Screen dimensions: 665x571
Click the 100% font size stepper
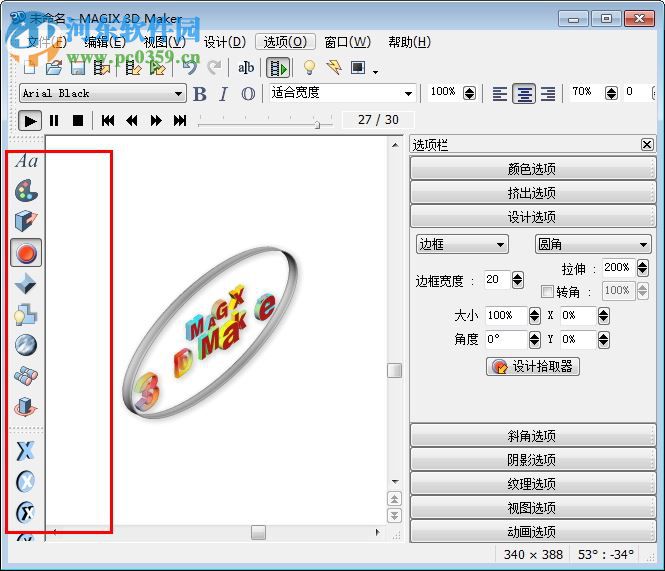pos(469,93)
